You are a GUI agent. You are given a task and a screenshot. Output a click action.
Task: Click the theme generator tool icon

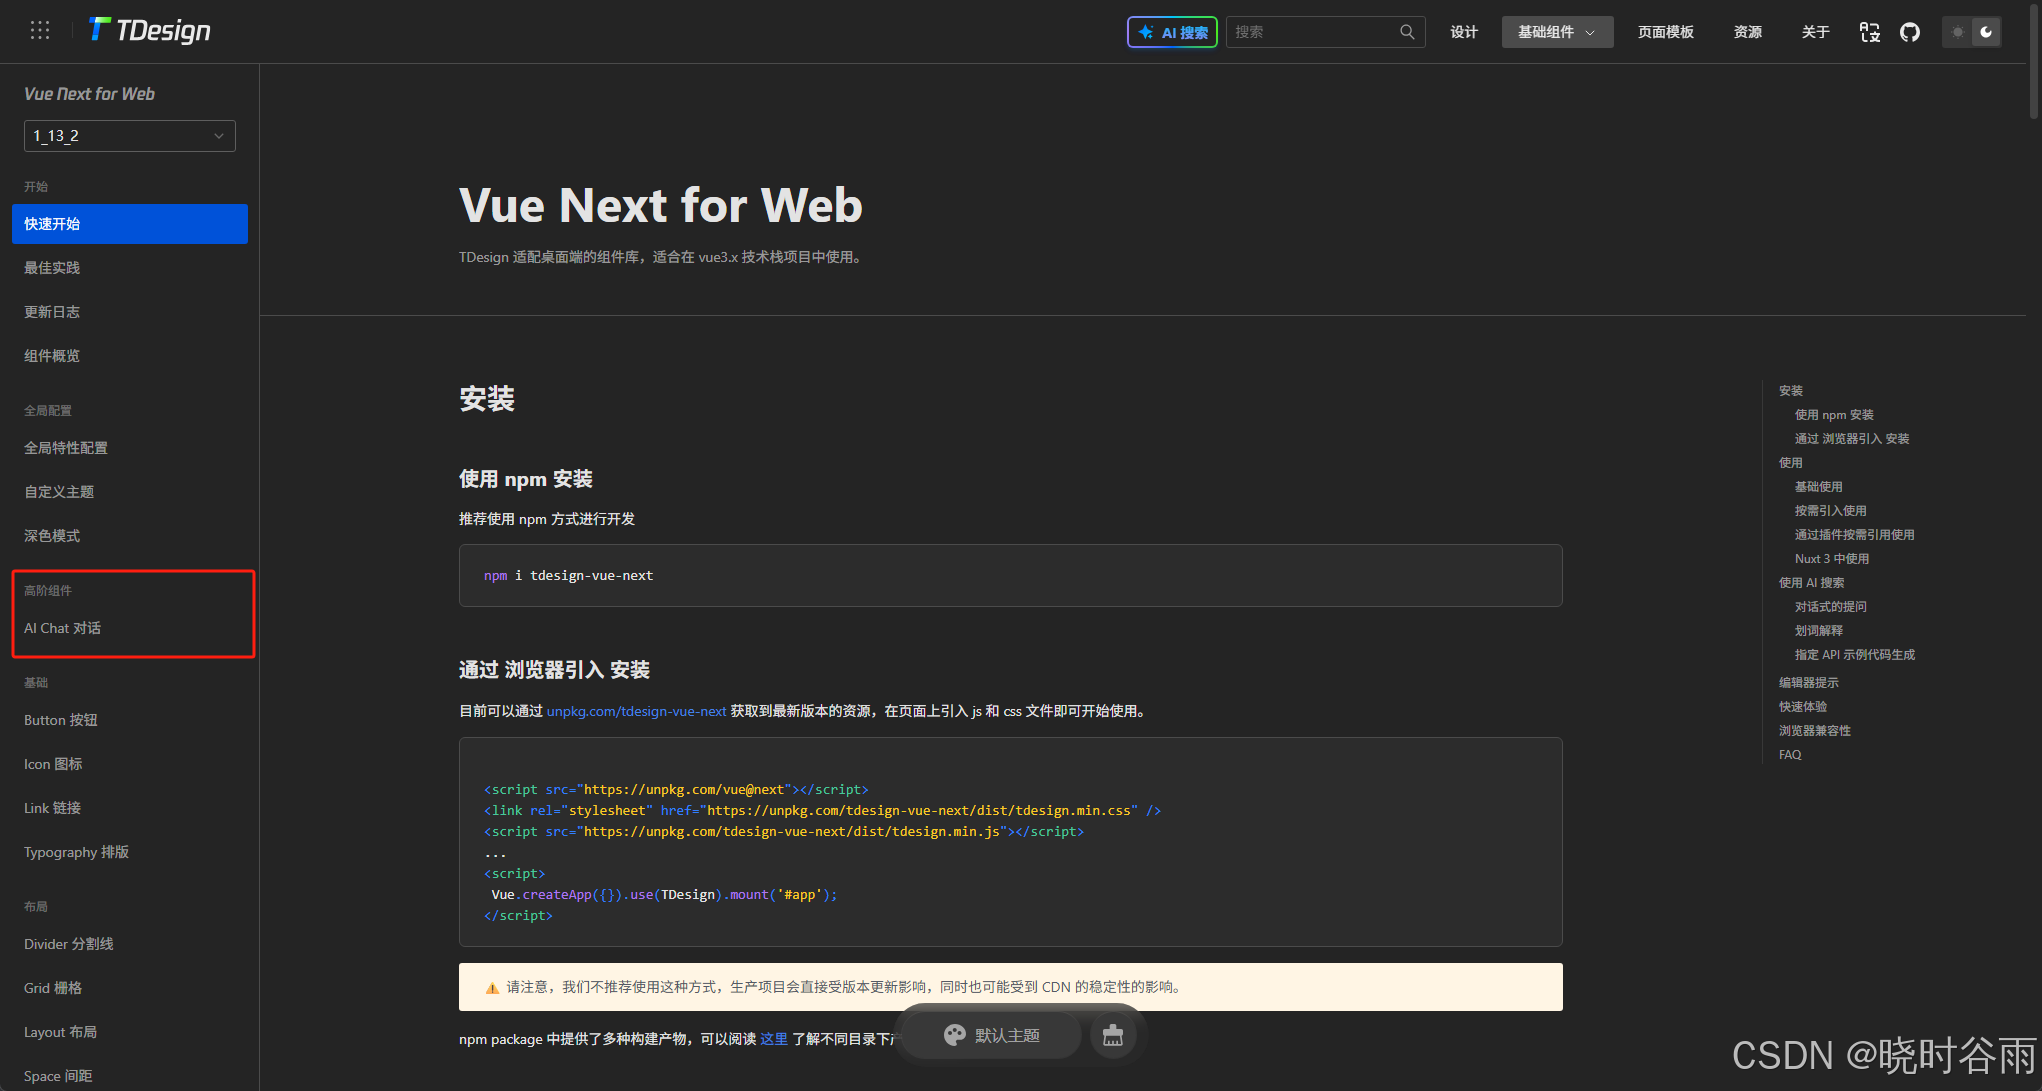[x=1113, y=1036]
